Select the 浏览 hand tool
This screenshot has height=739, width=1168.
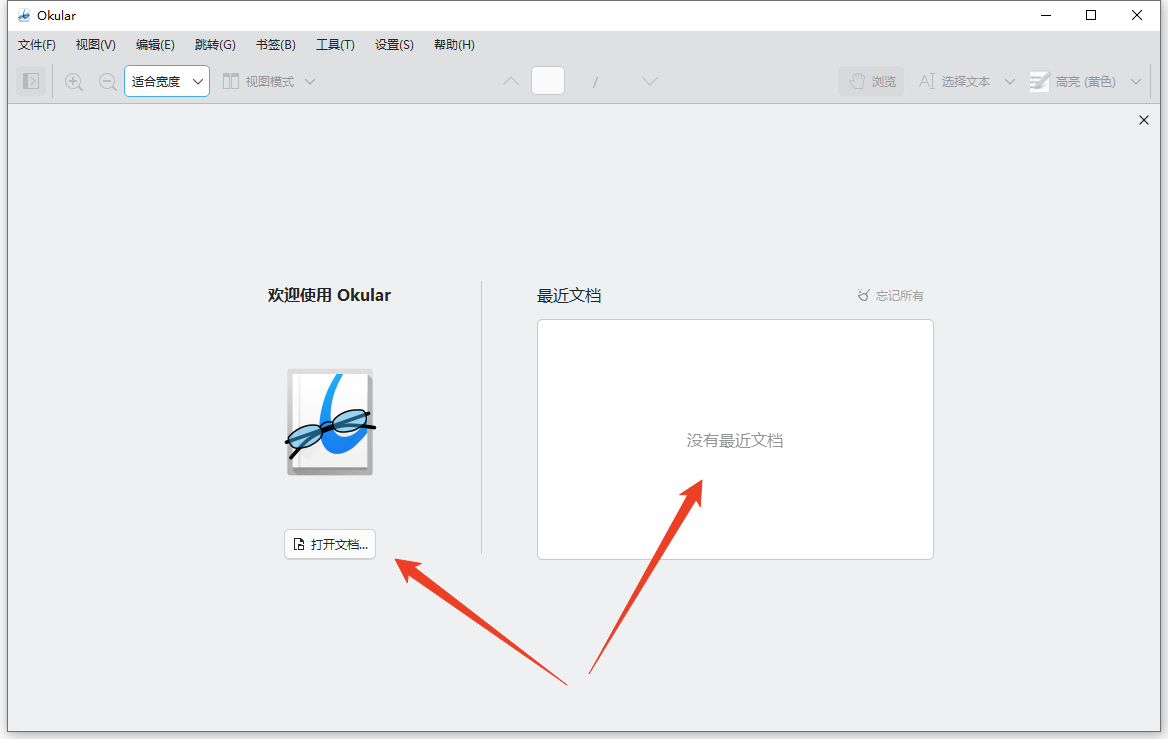871,82
